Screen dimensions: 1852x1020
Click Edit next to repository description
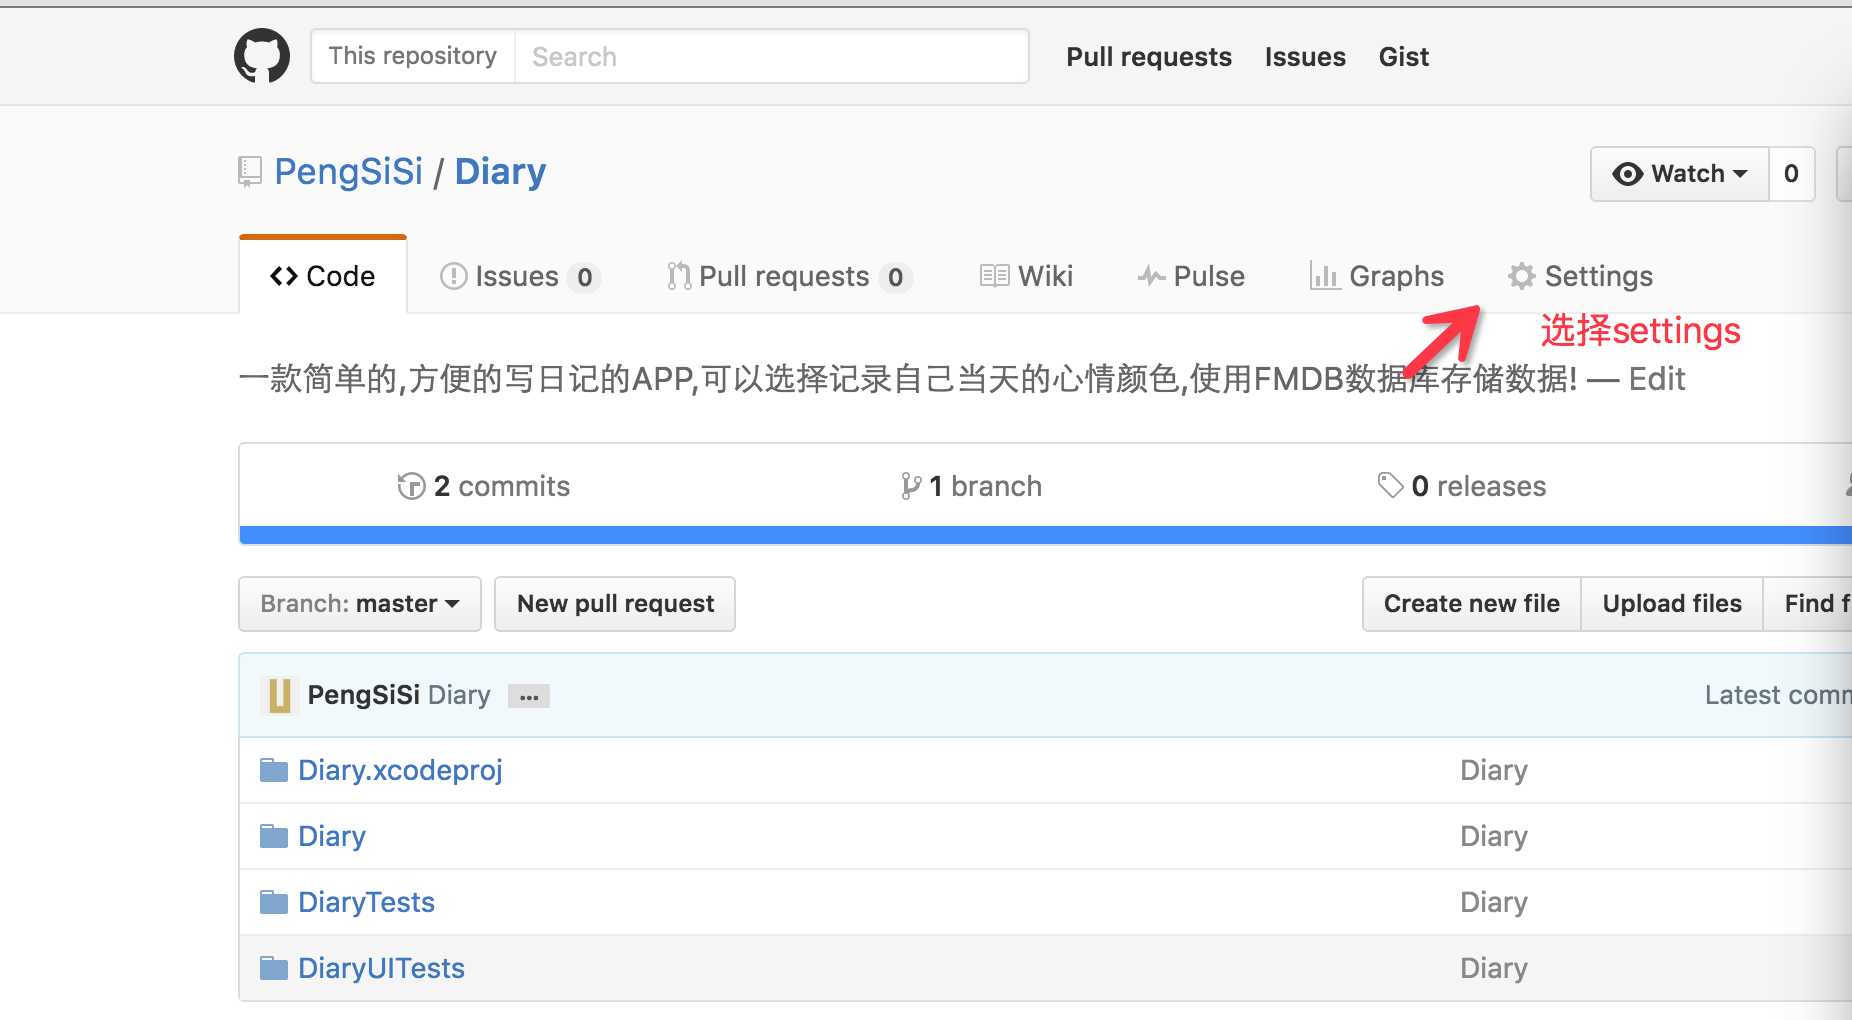pyautogui.click(x=1657, y=379)
